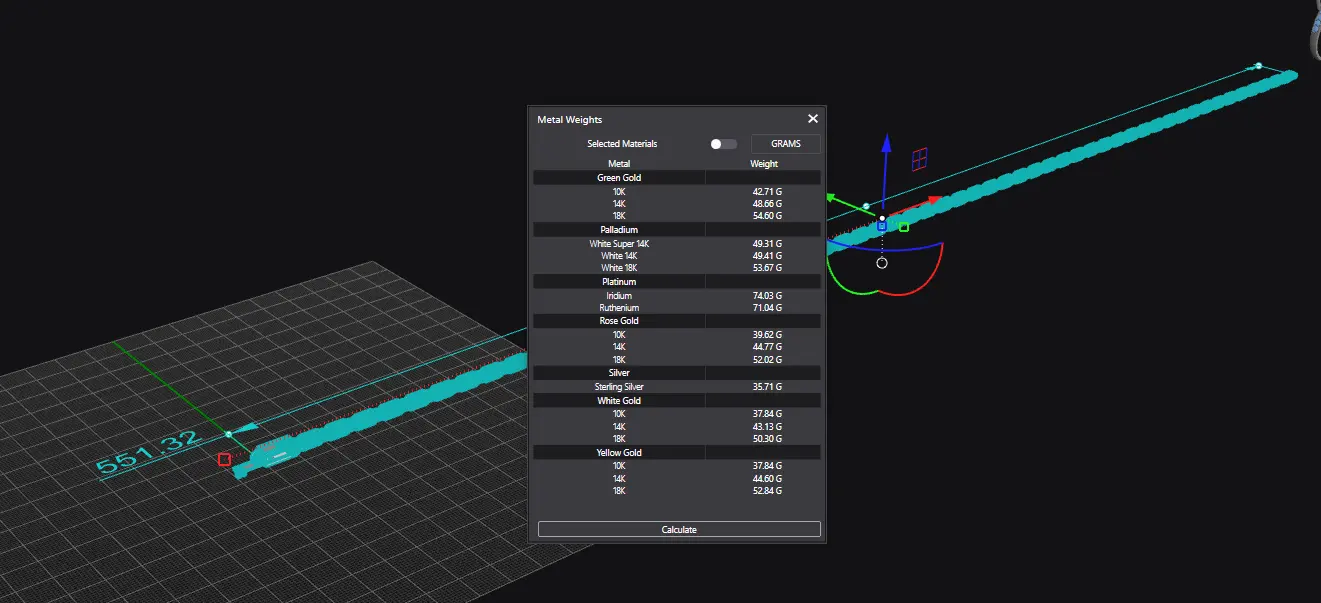The image size is (1321, 603).
Task: Click the Weight column header
Action: point(764,164)
